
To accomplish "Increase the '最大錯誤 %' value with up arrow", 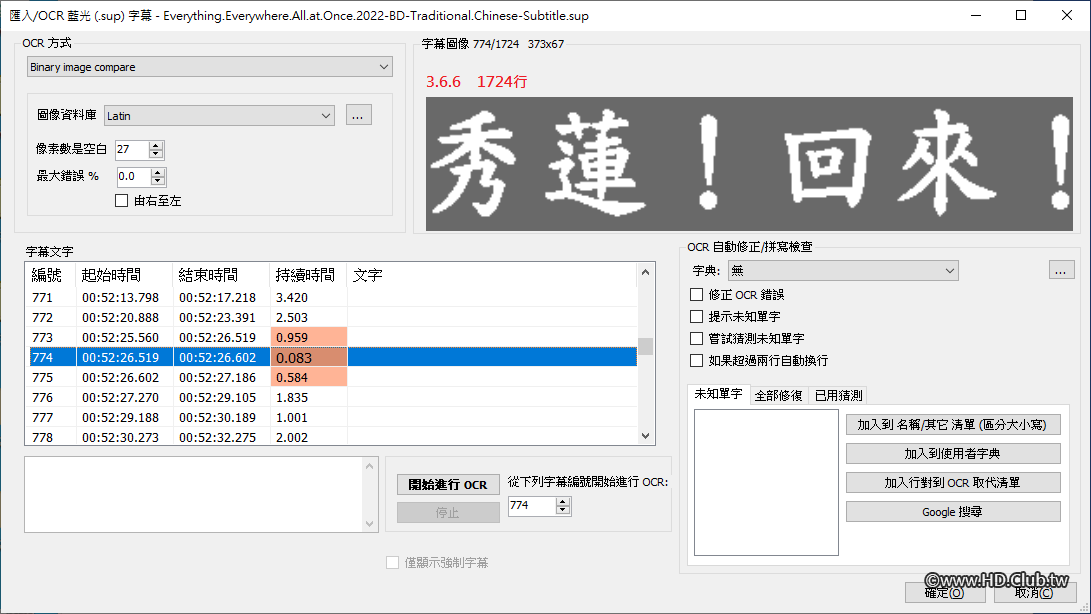I will tap(159, 172).
